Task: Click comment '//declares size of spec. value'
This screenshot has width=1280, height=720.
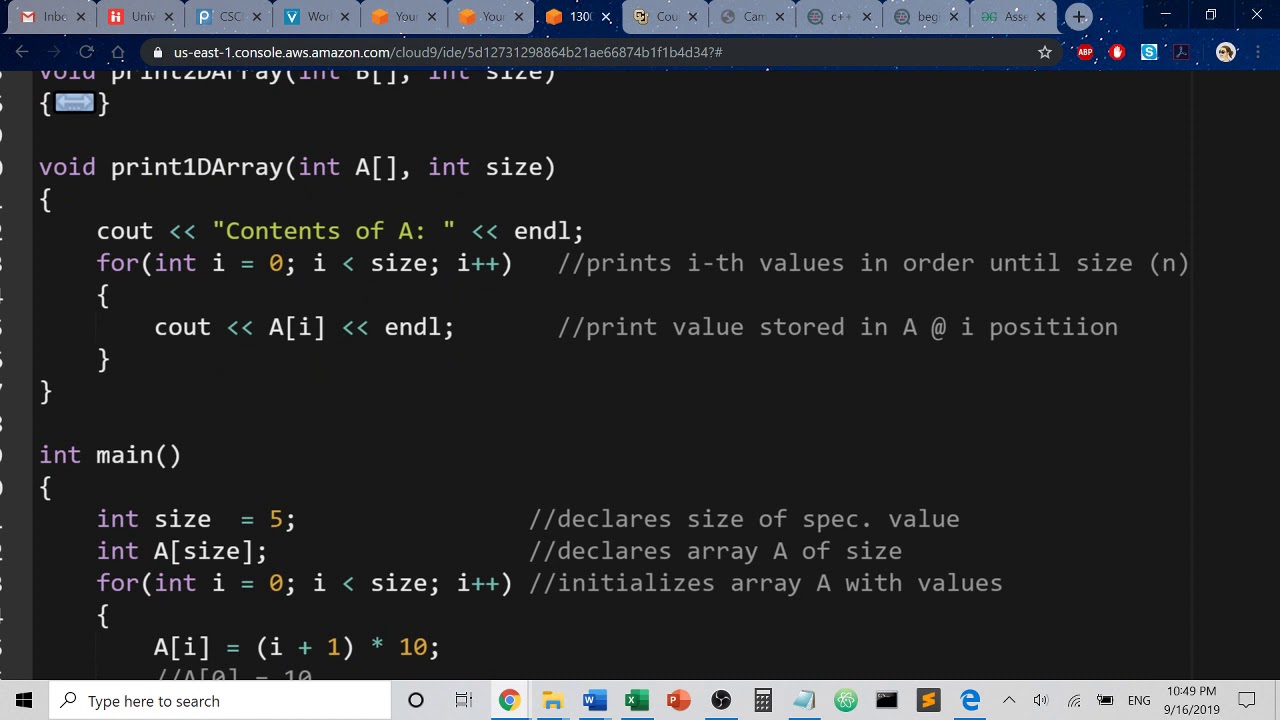Action: point(744,519)
